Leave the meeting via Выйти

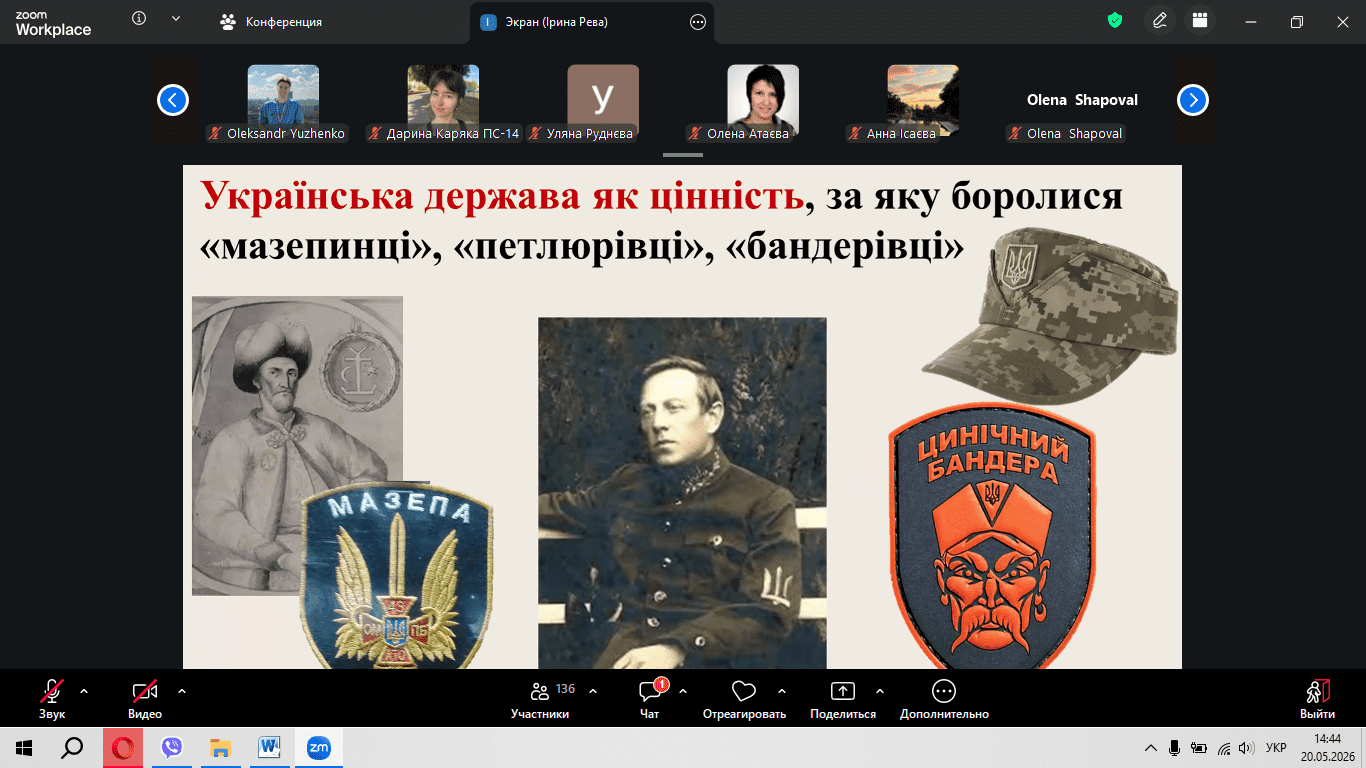point(1317,699)
